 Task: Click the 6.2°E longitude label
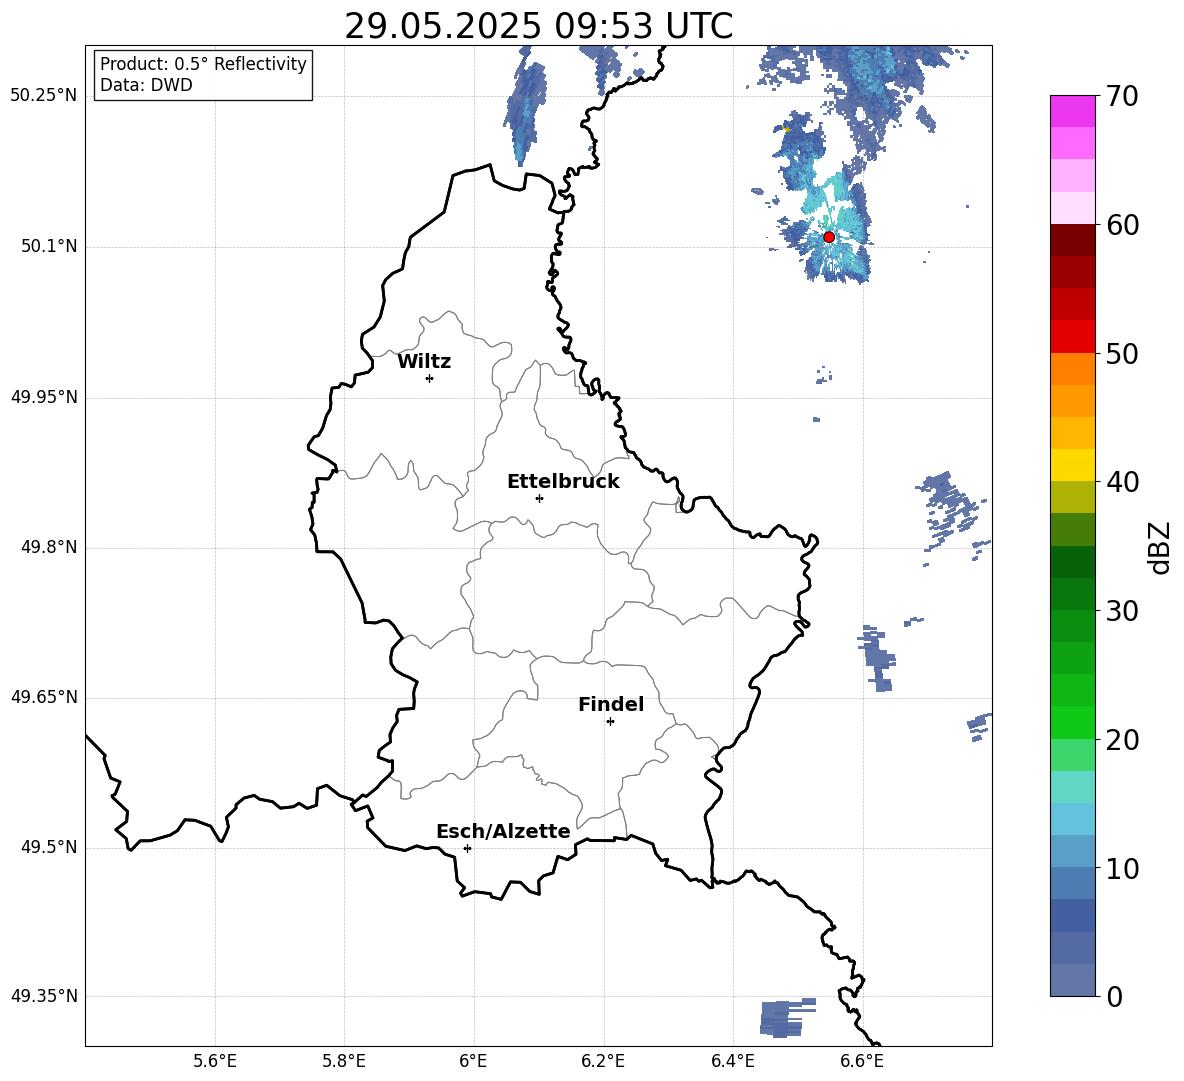click(x=603, y=1061)
